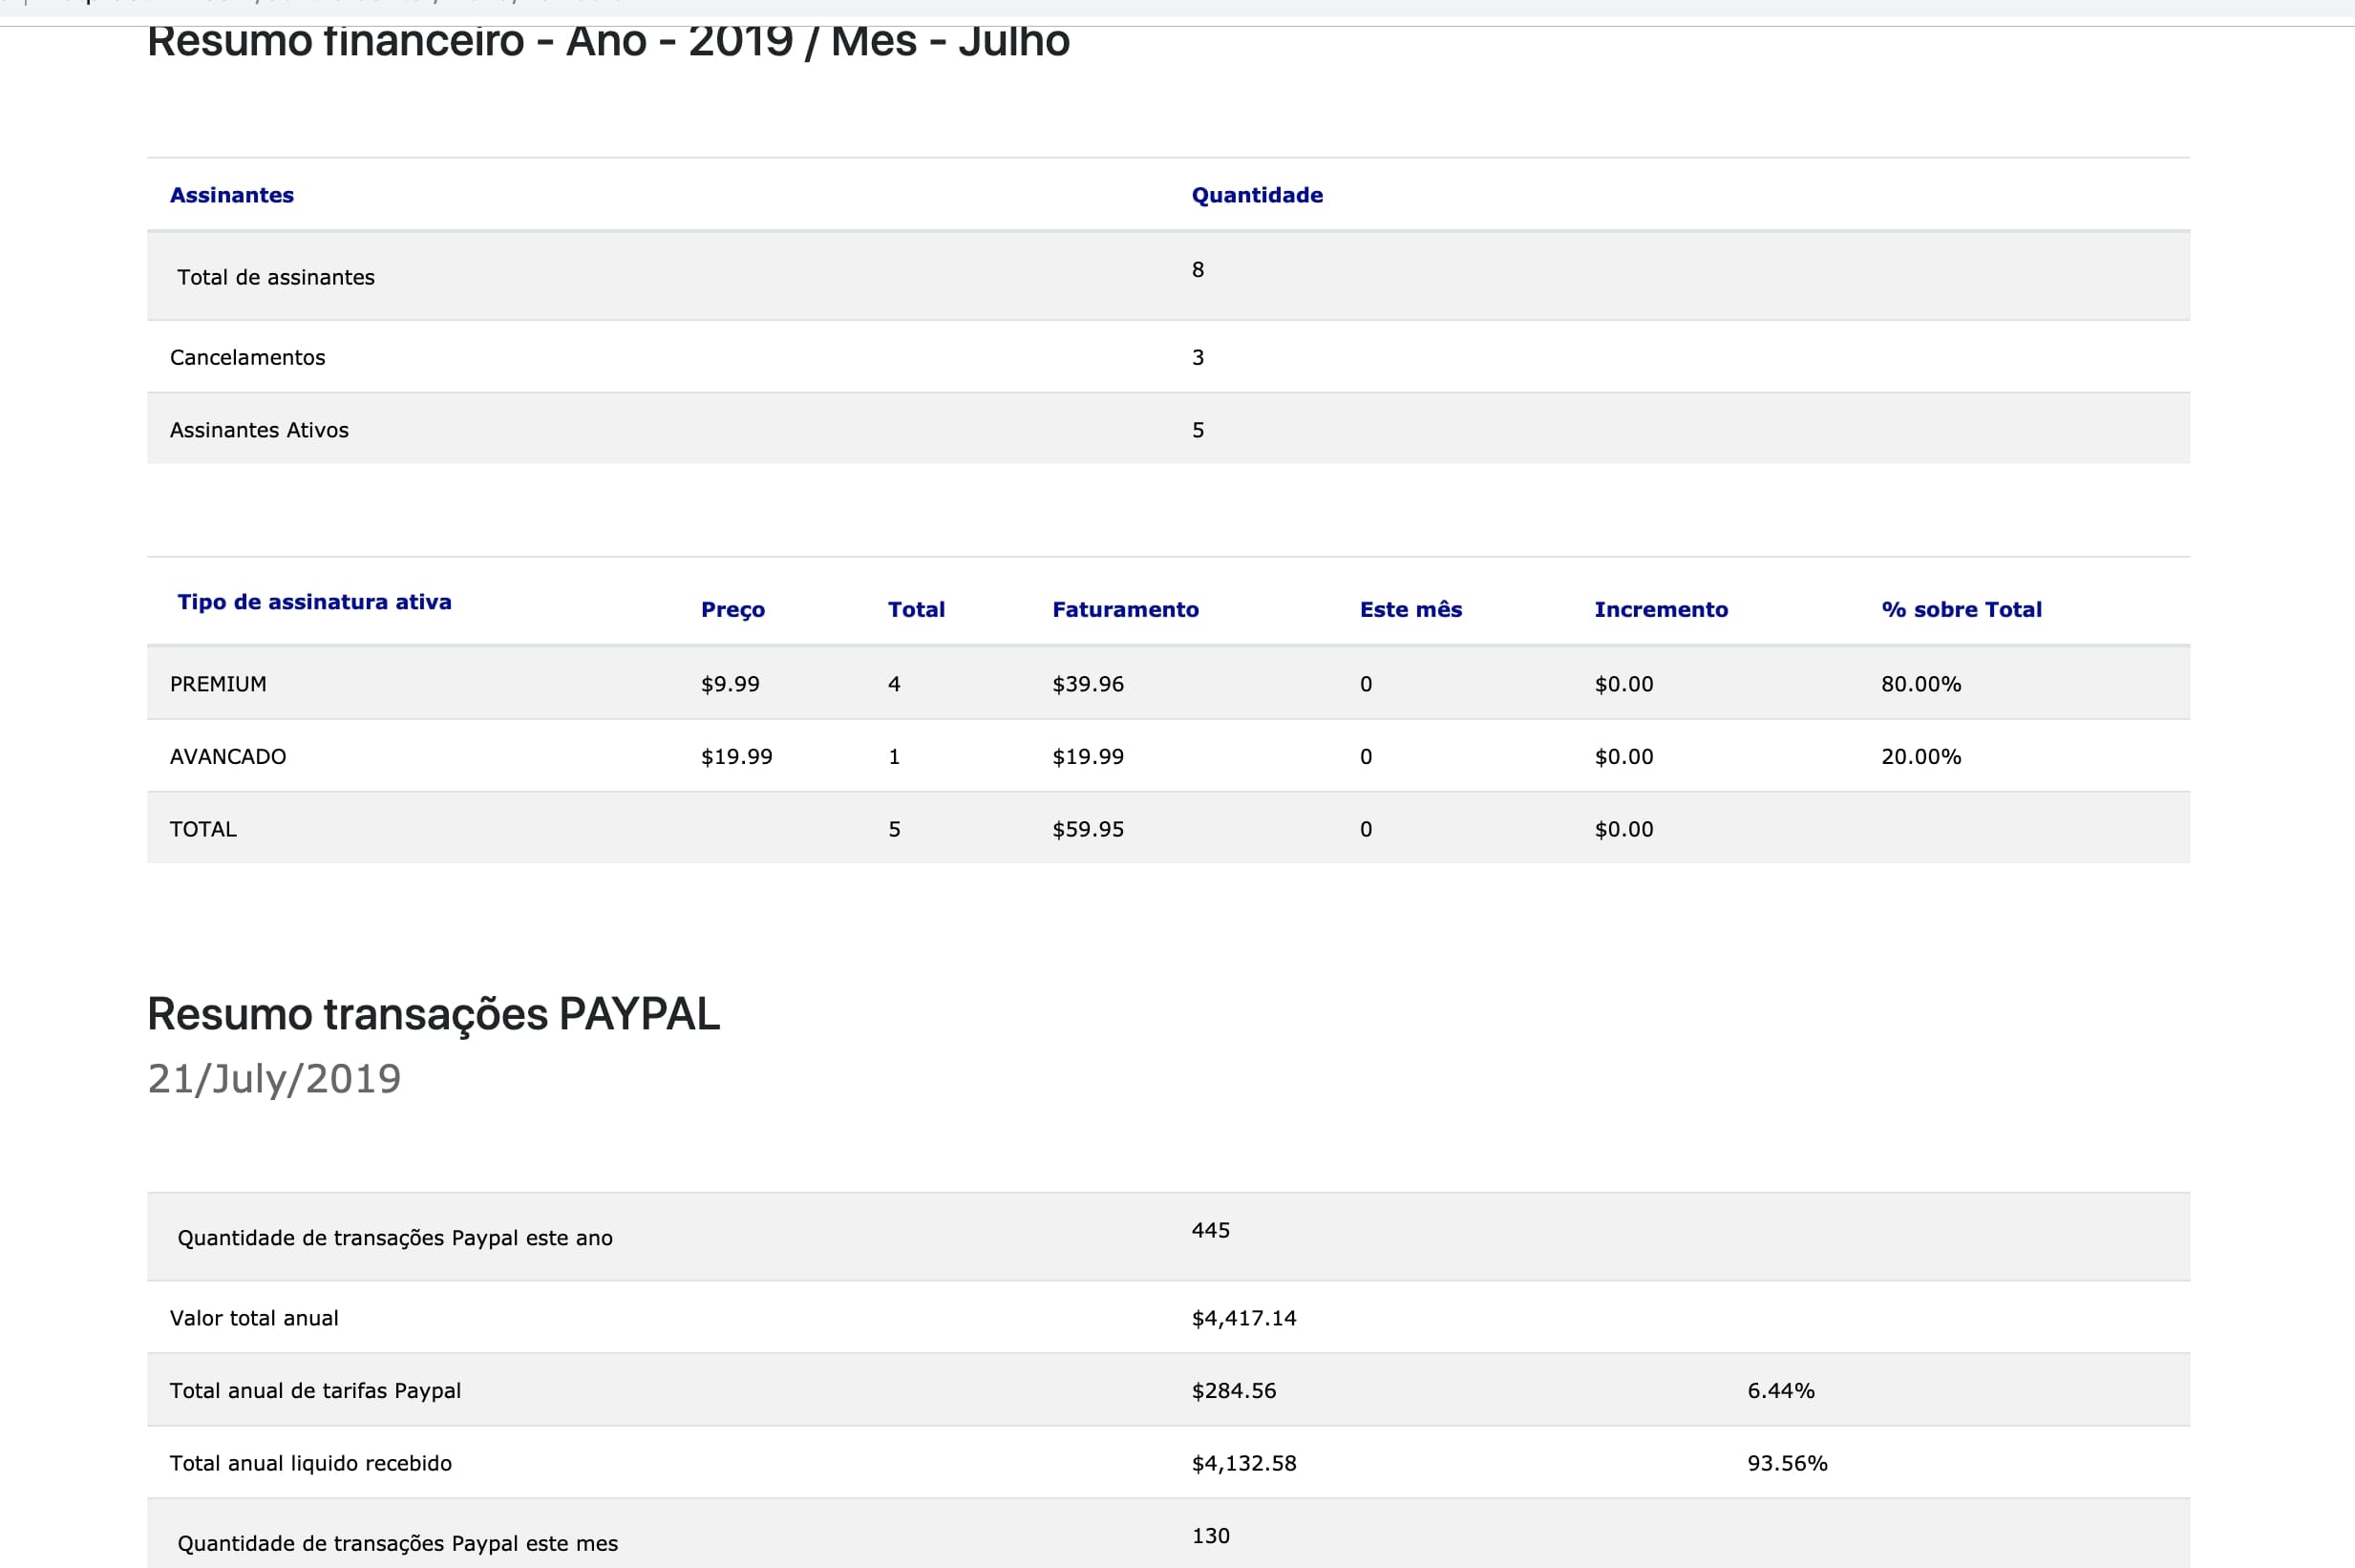Click the Assinantes Ativos row label
This screenshot has height=1568, width=2355.
click(259, 430)
